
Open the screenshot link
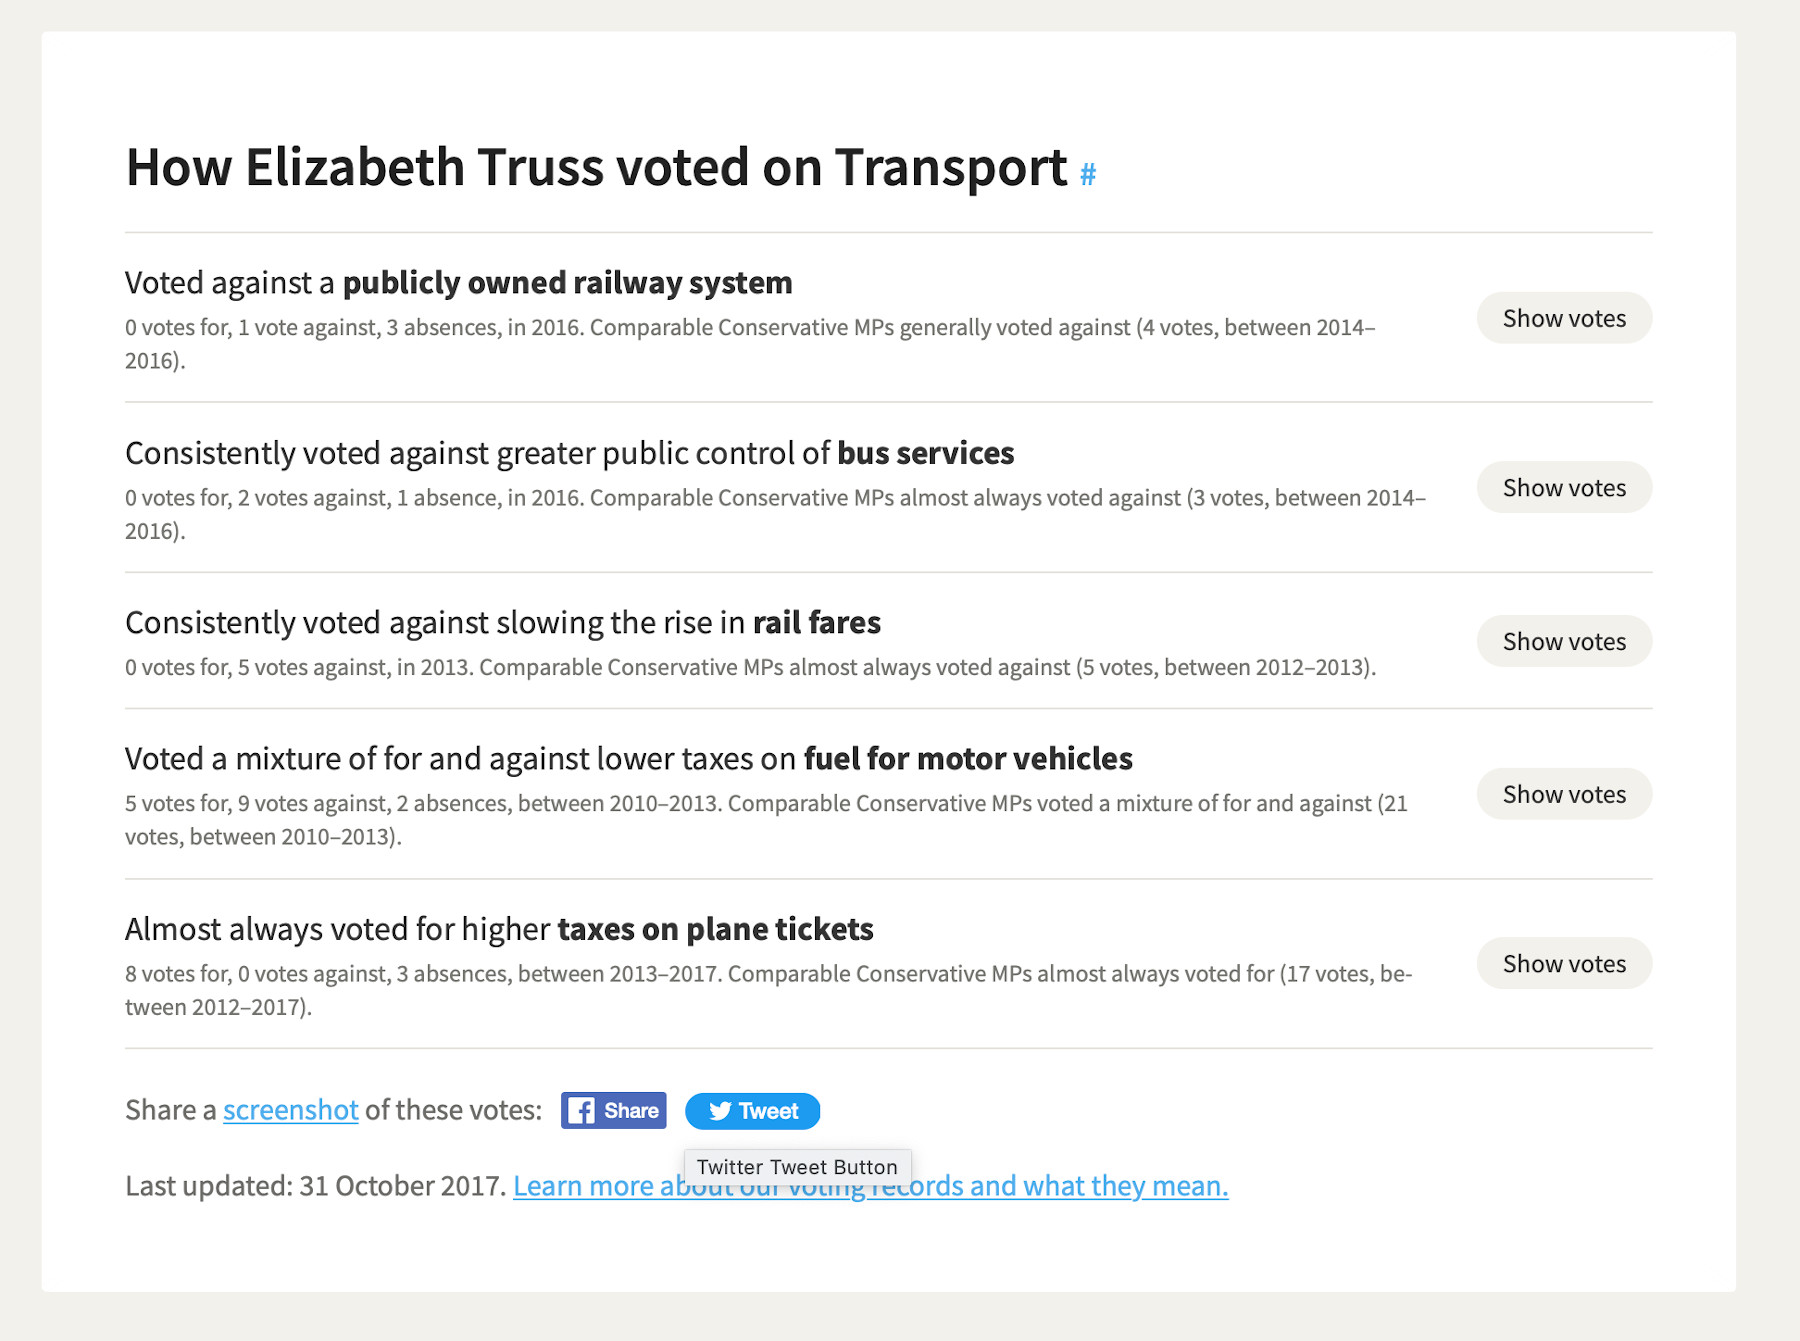tap(290, 1110)
